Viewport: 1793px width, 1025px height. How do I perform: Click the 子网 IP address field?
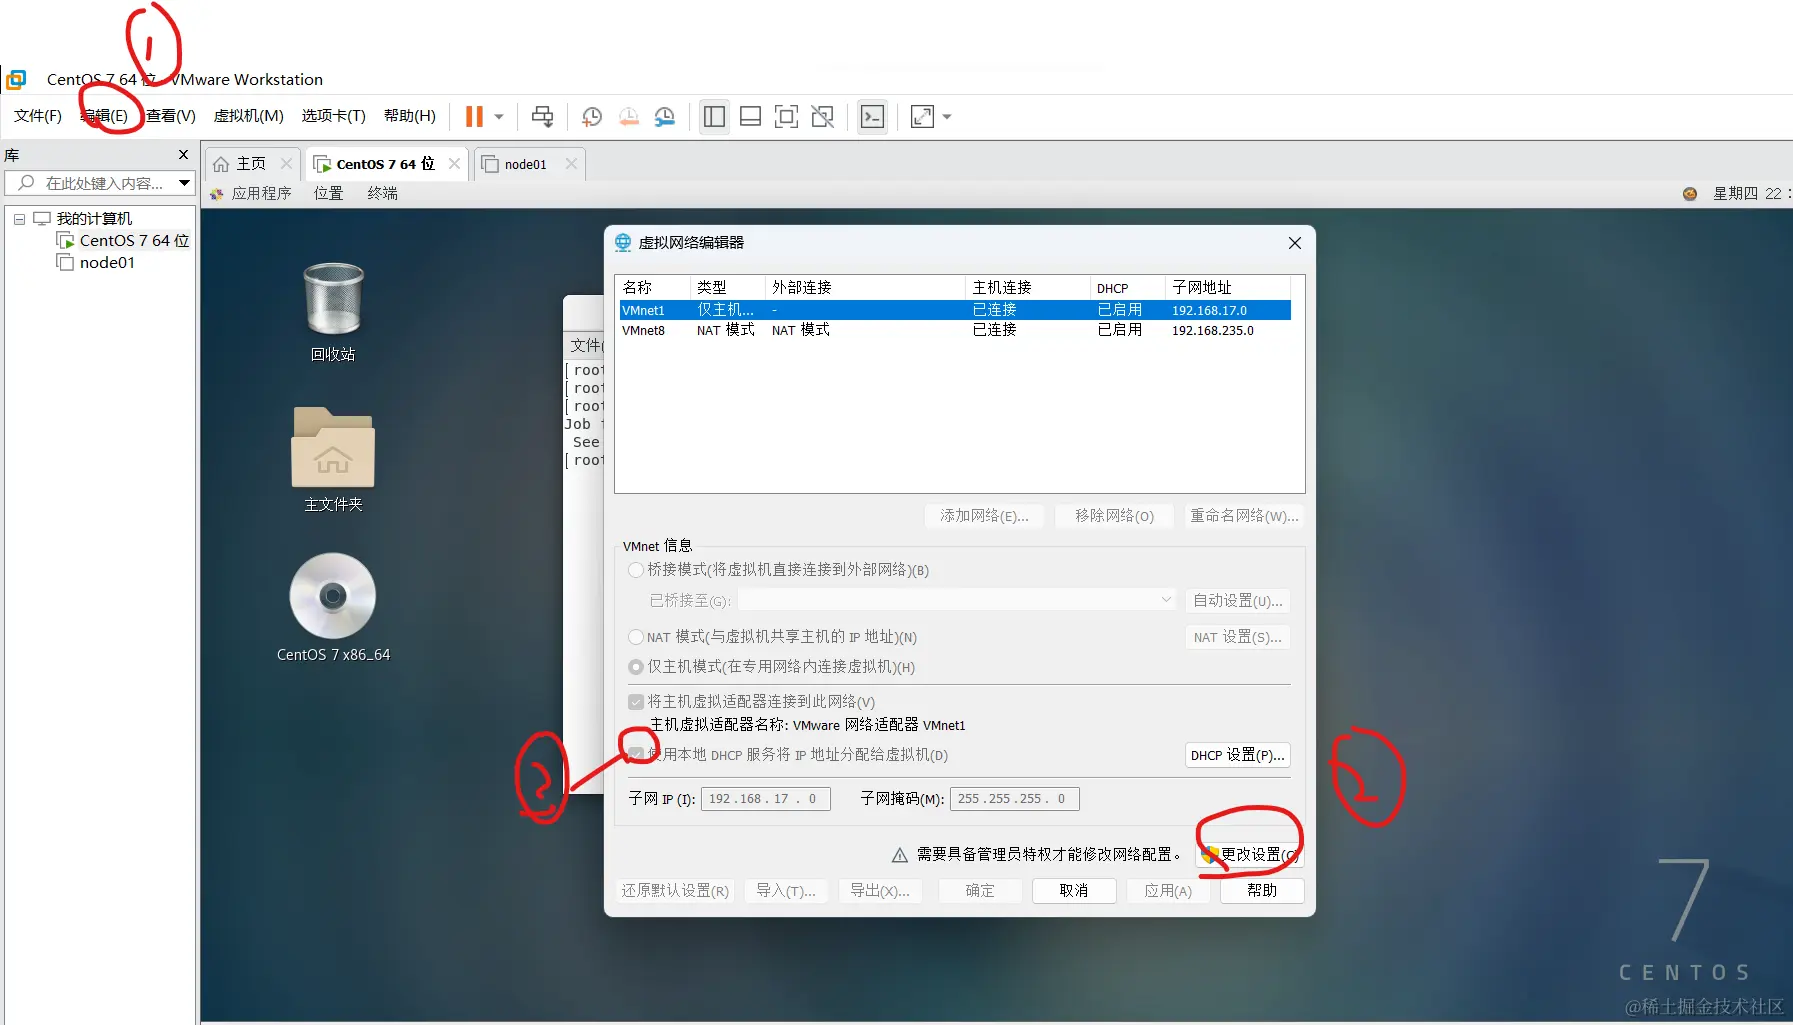click(766, 799)
